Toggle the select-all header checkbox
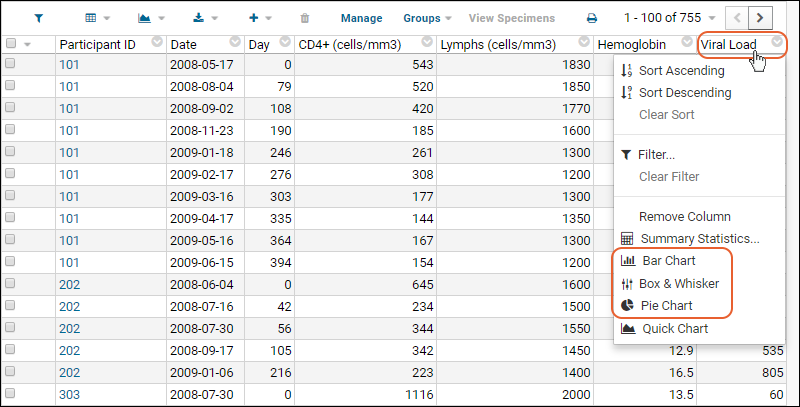 10,44
